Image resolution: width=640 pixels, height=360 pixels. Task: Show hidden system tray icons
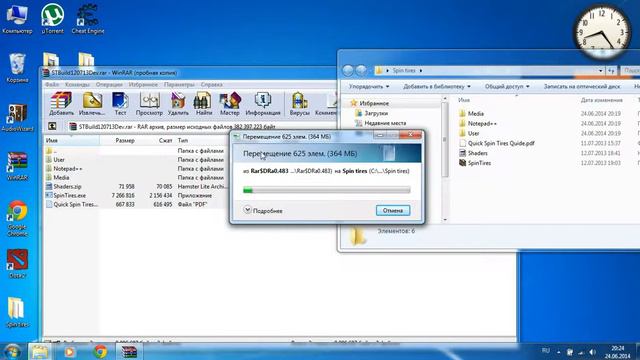[558, 352]
